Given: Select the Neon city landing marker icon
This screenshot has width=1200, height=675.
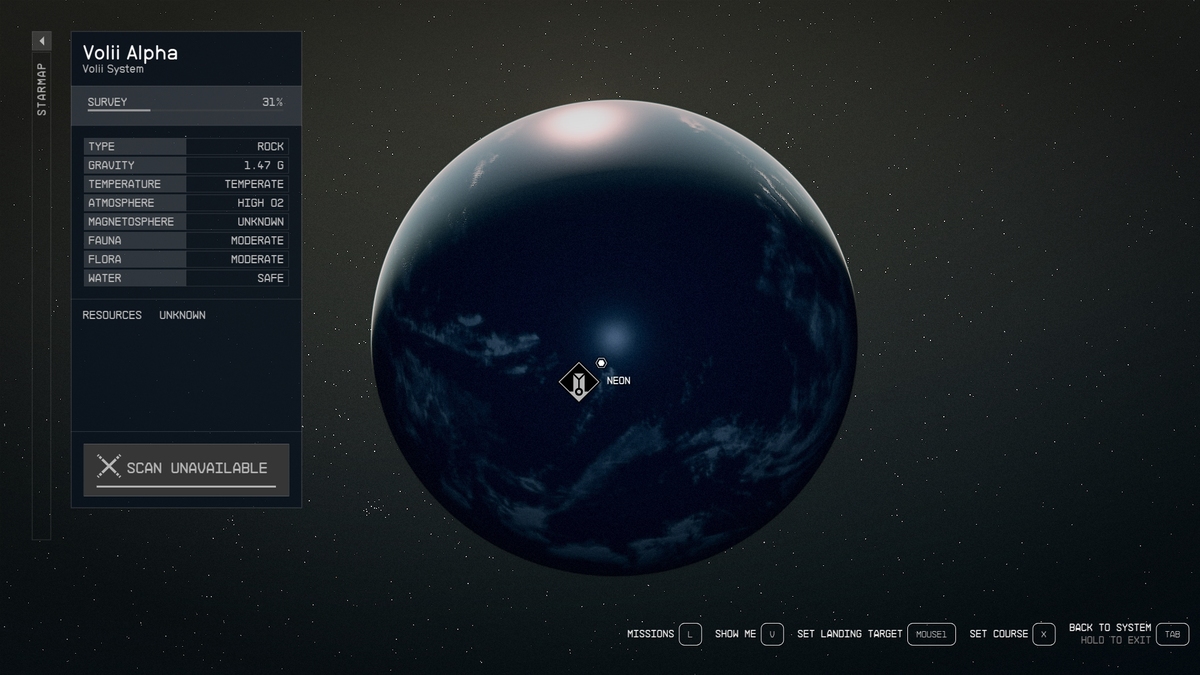Looking at the screenshot, I should [x=578, y=381].
